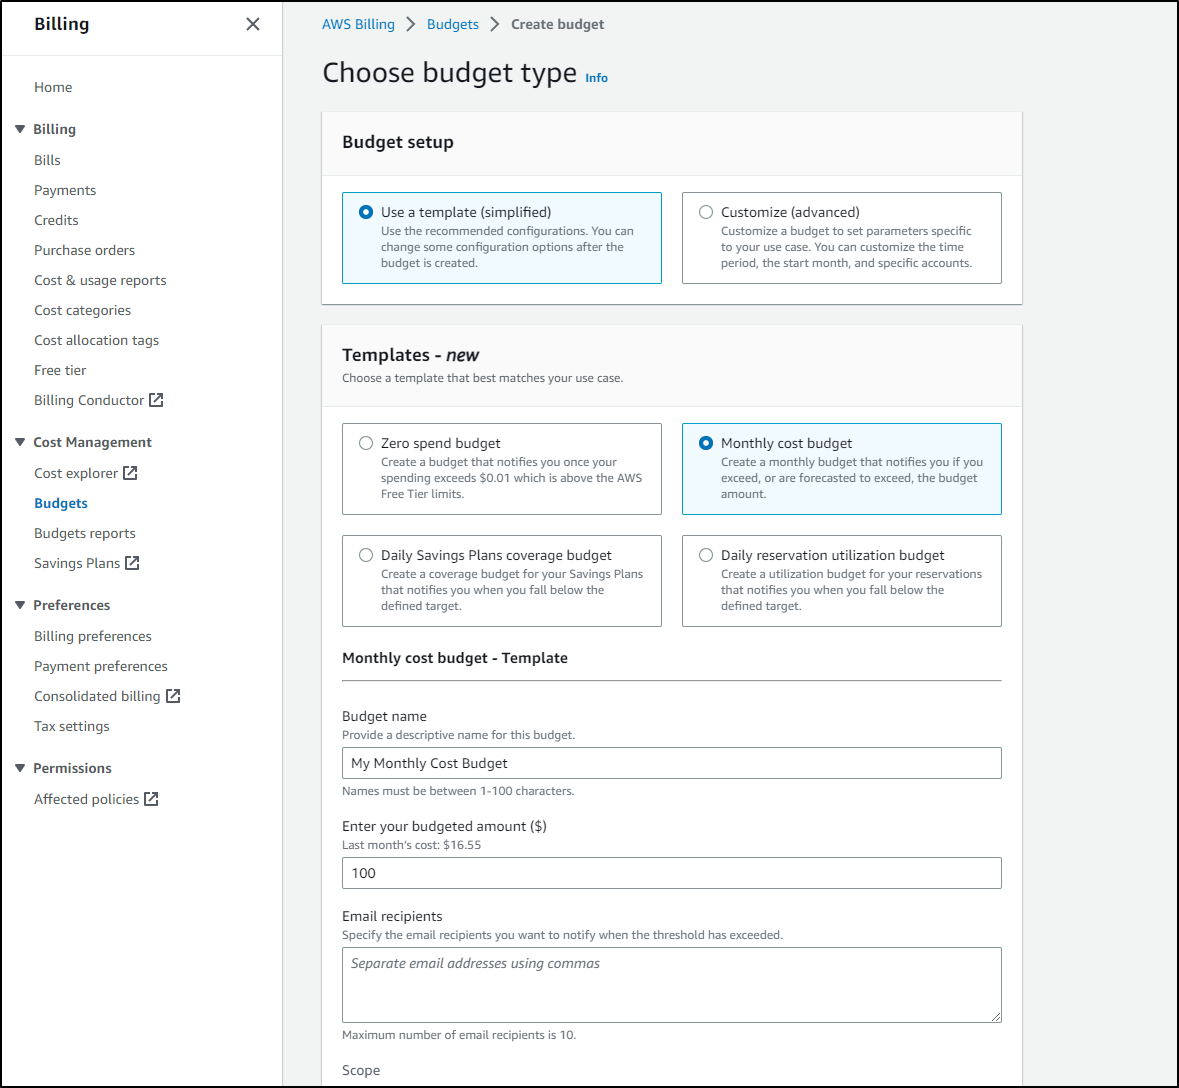Click AWS Billing breadcrumb link

pos(358,24)
